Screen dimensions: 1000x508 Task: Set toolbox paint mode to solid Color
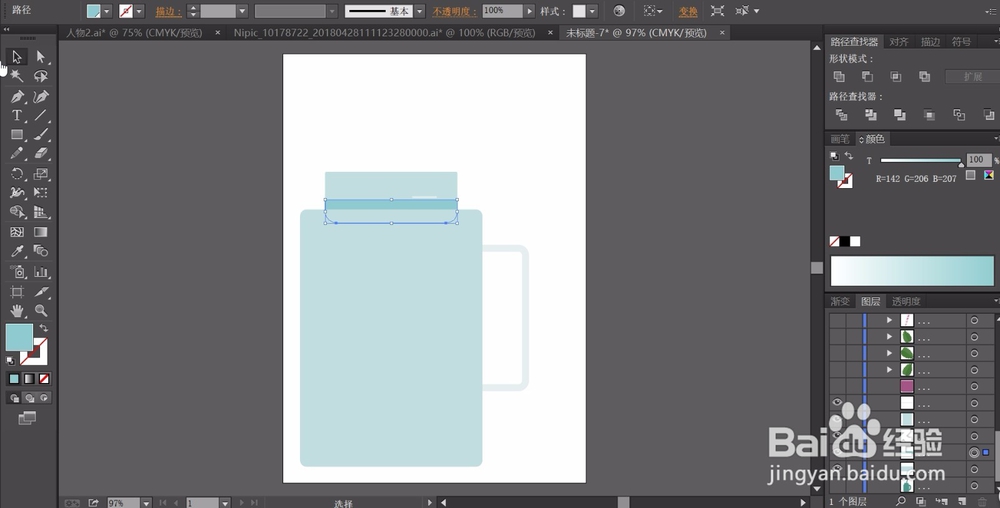14,379
